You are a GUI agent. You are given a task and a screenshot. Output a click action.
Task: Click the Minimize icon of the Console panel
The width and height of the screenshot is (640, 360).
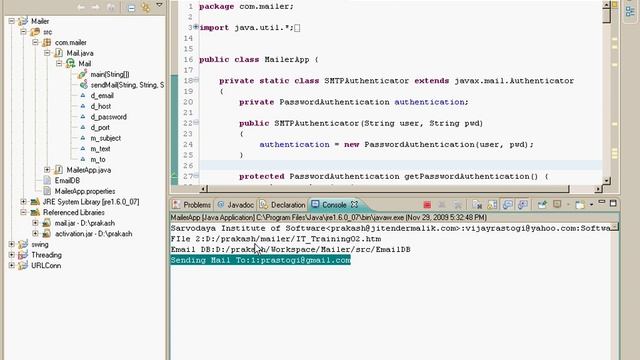click(602, 202)
